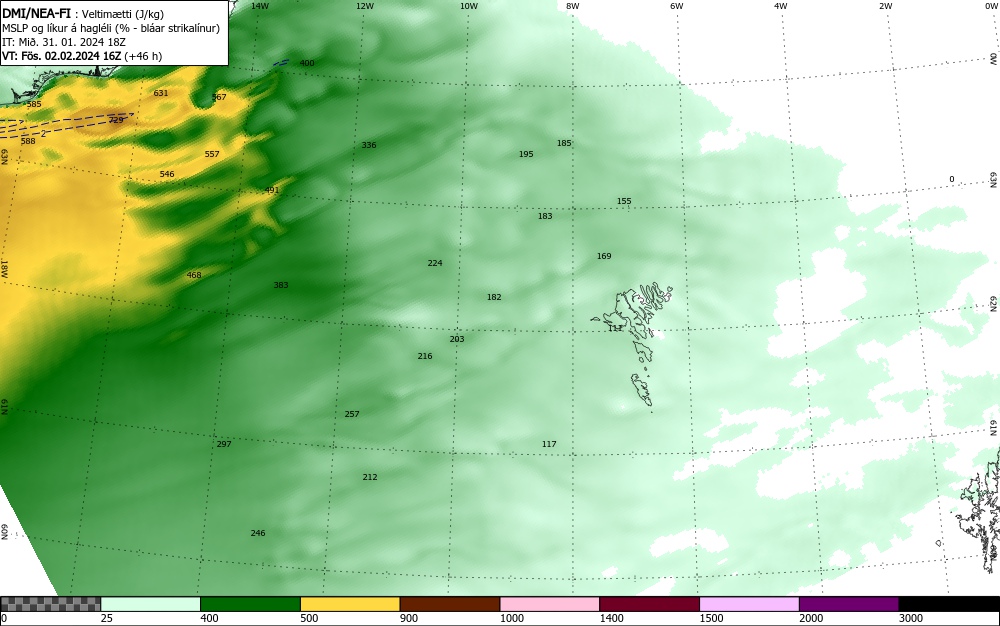This screenshot has height=626, width=1000.
Task: Click the 4W longitude label
Action: coord(781,6)
